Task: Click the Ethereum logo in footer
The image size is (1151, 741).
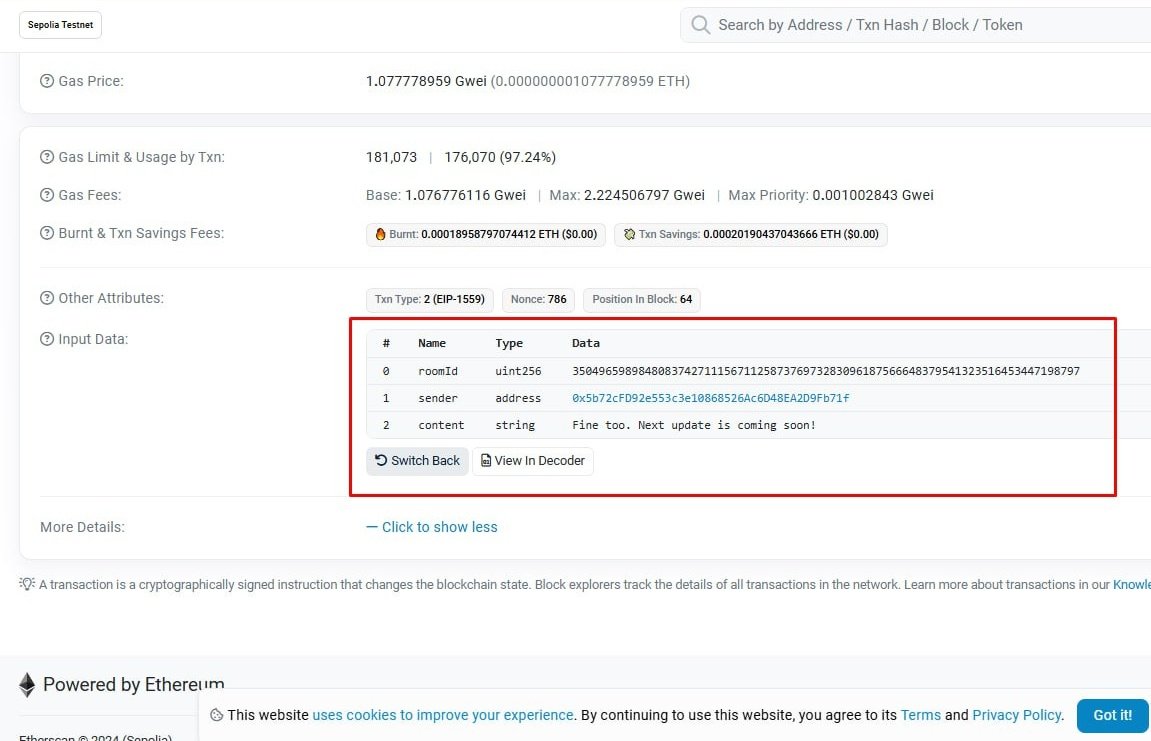Action: coord(27,684)
